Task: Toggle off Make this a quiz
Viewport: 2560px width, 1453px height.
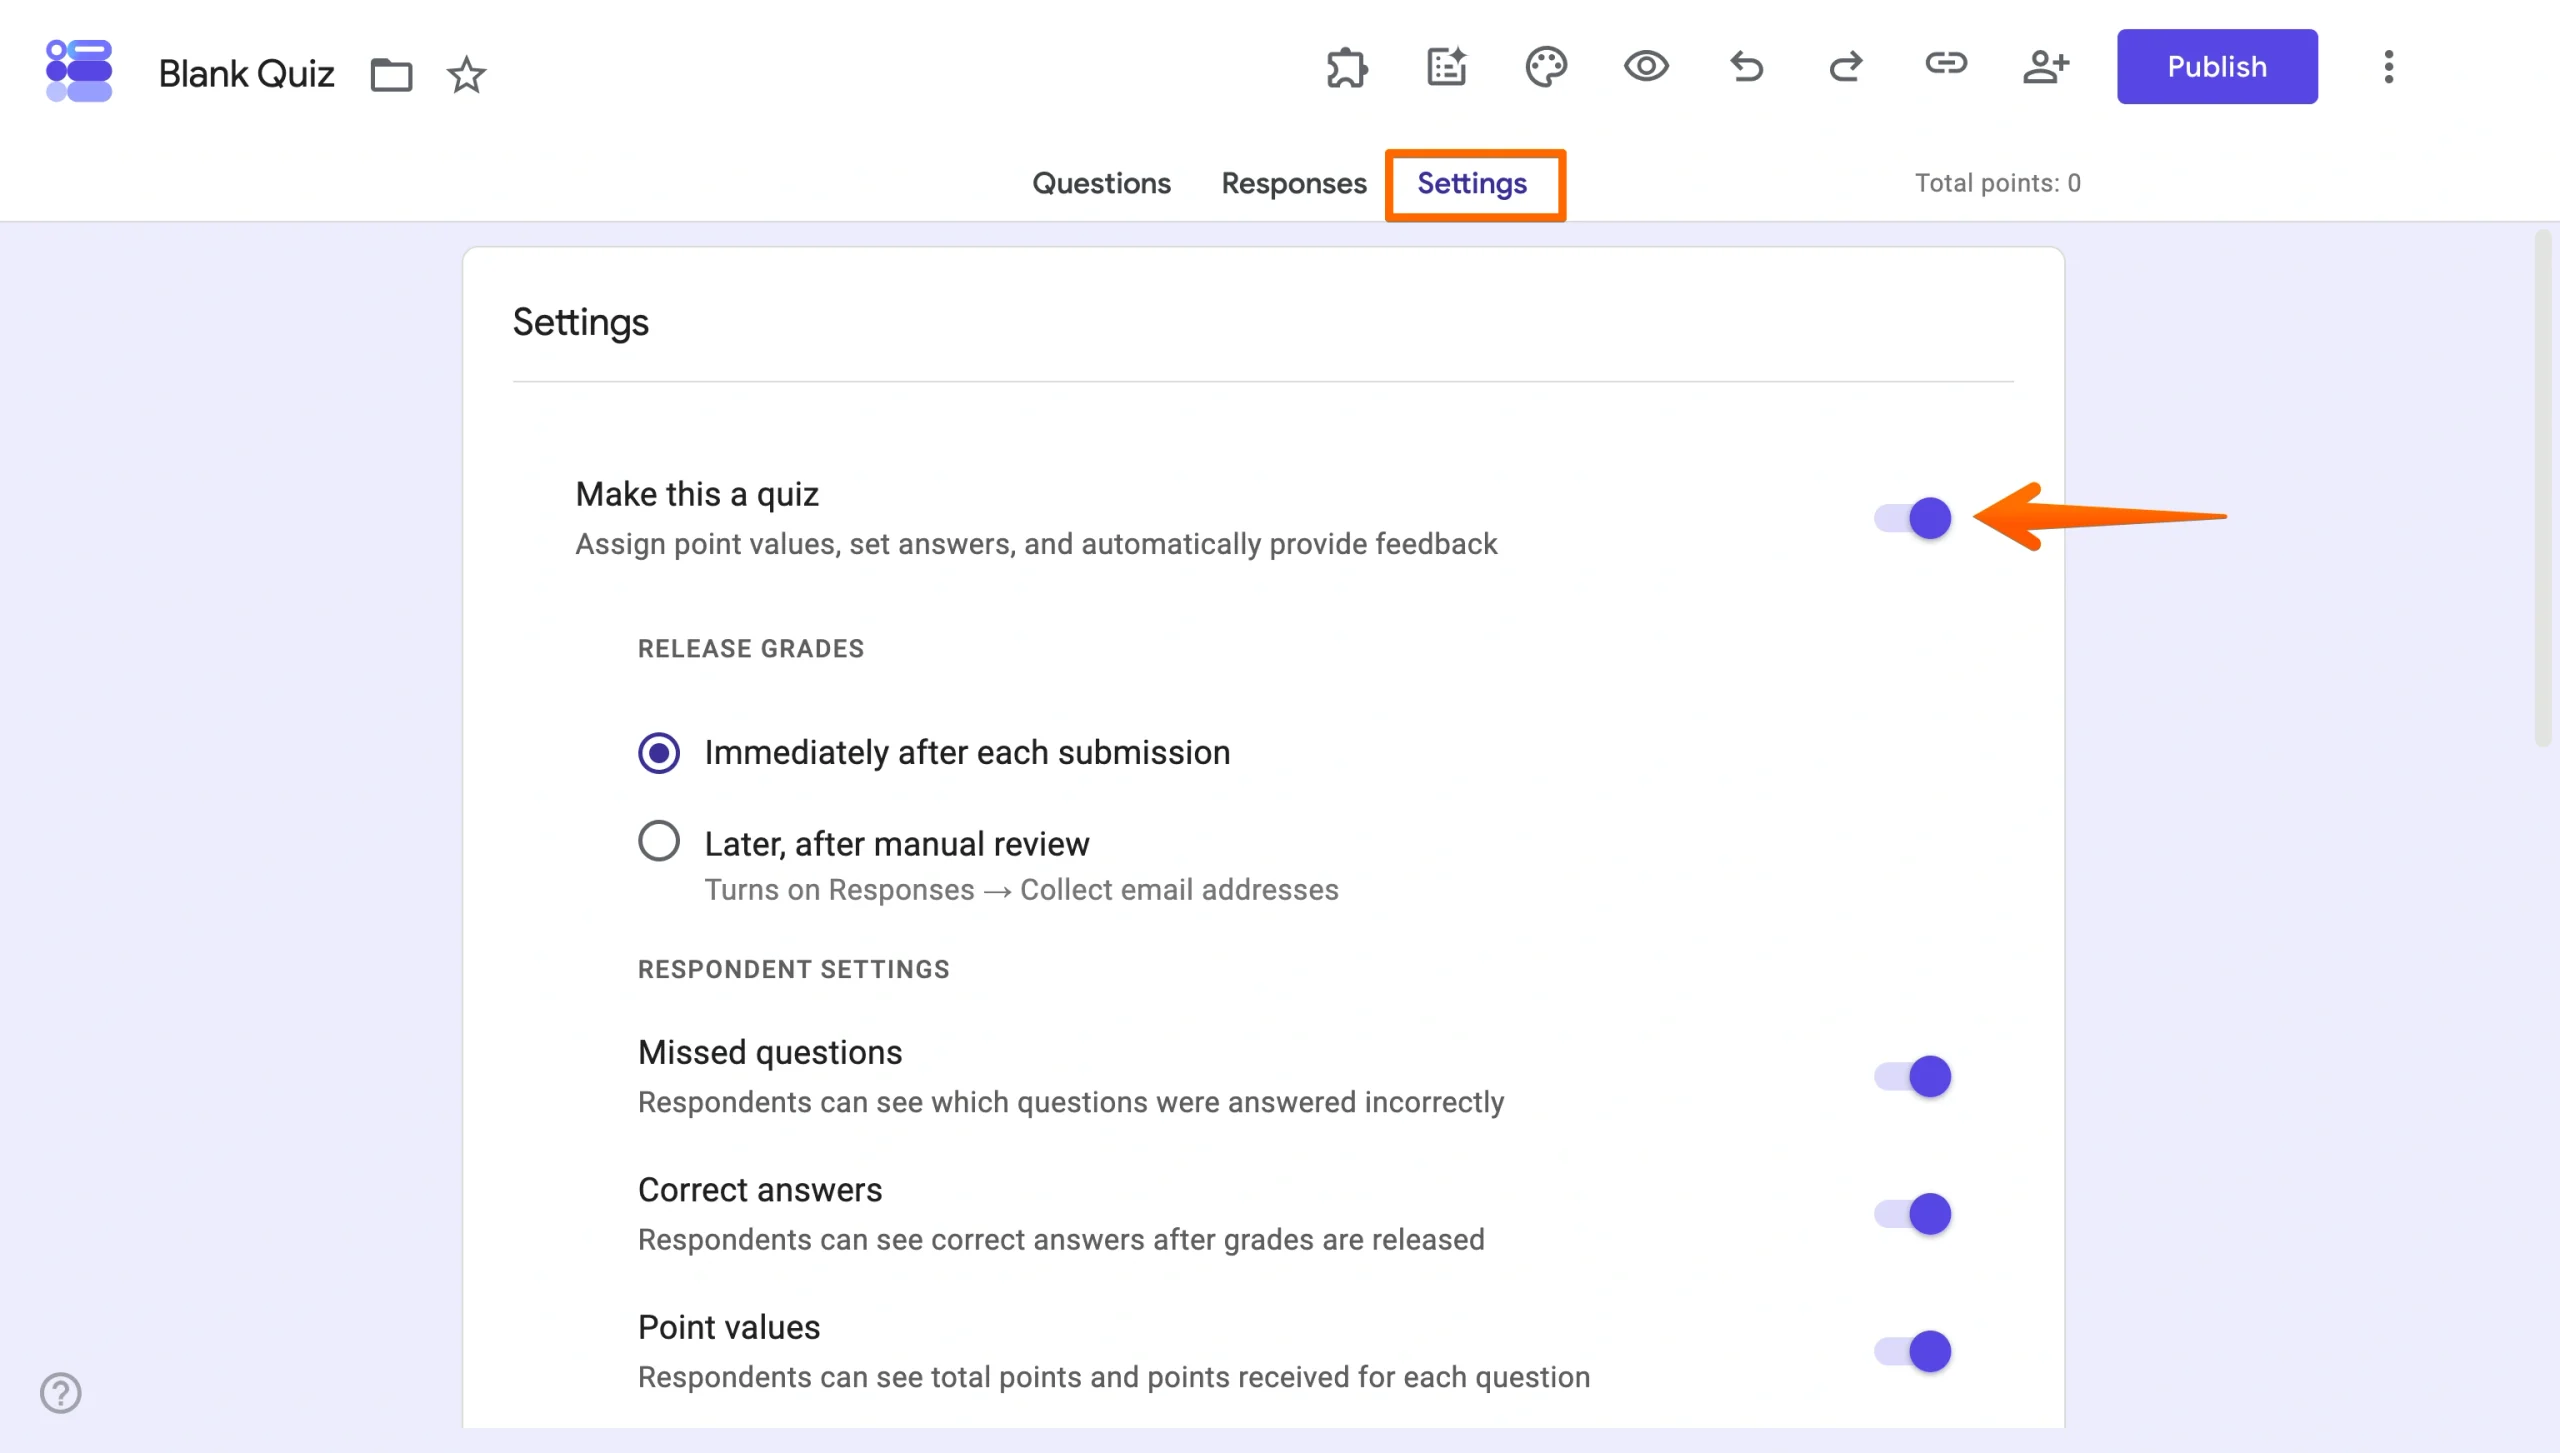Action: 1913,518
